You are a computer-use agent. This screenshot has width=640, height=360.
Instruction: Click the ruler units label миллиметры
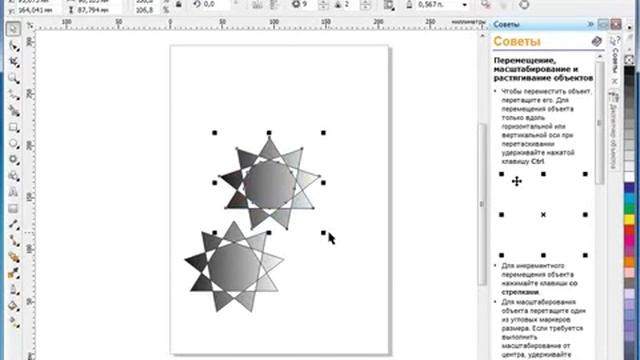tap(469, 22)
